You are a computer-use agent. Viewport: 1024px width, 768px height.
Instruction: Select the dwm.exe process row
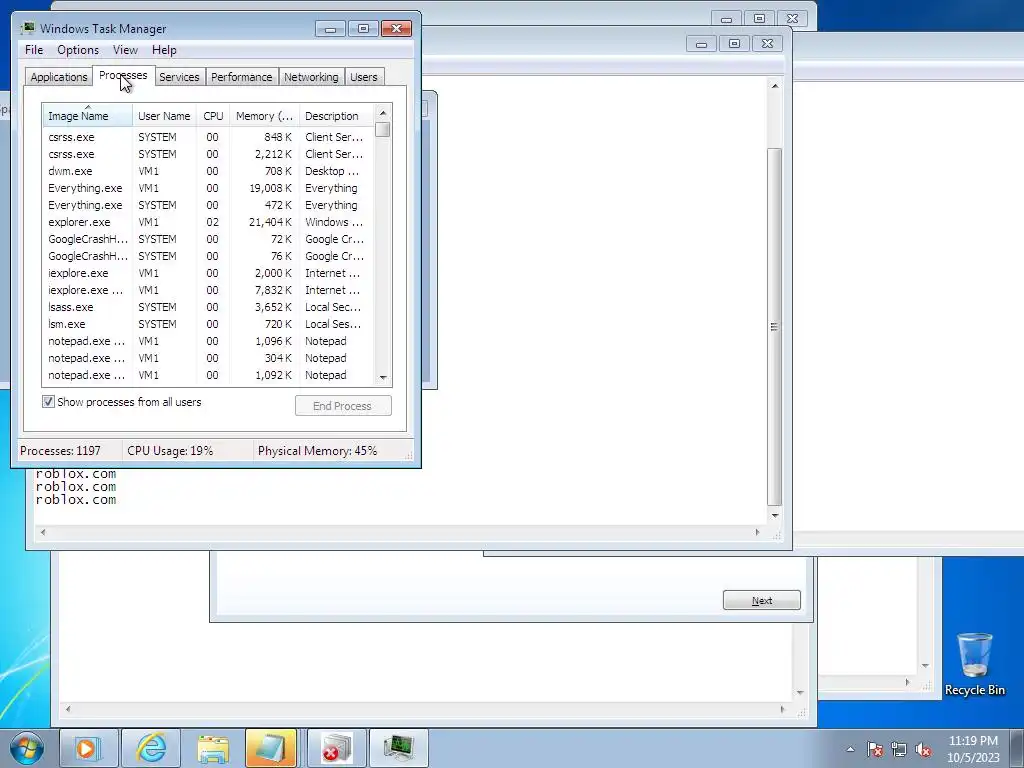208,171
